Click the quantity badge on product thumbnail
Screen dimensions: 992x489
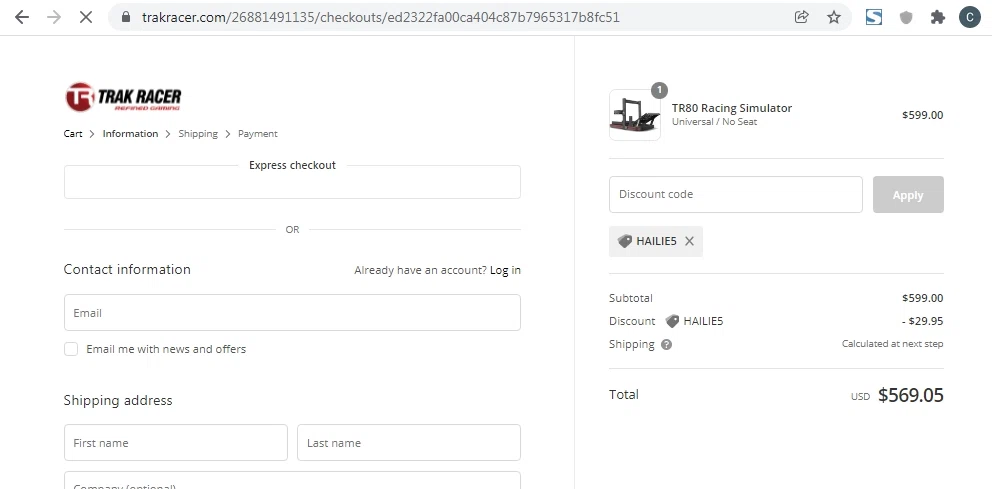[659, 90]
